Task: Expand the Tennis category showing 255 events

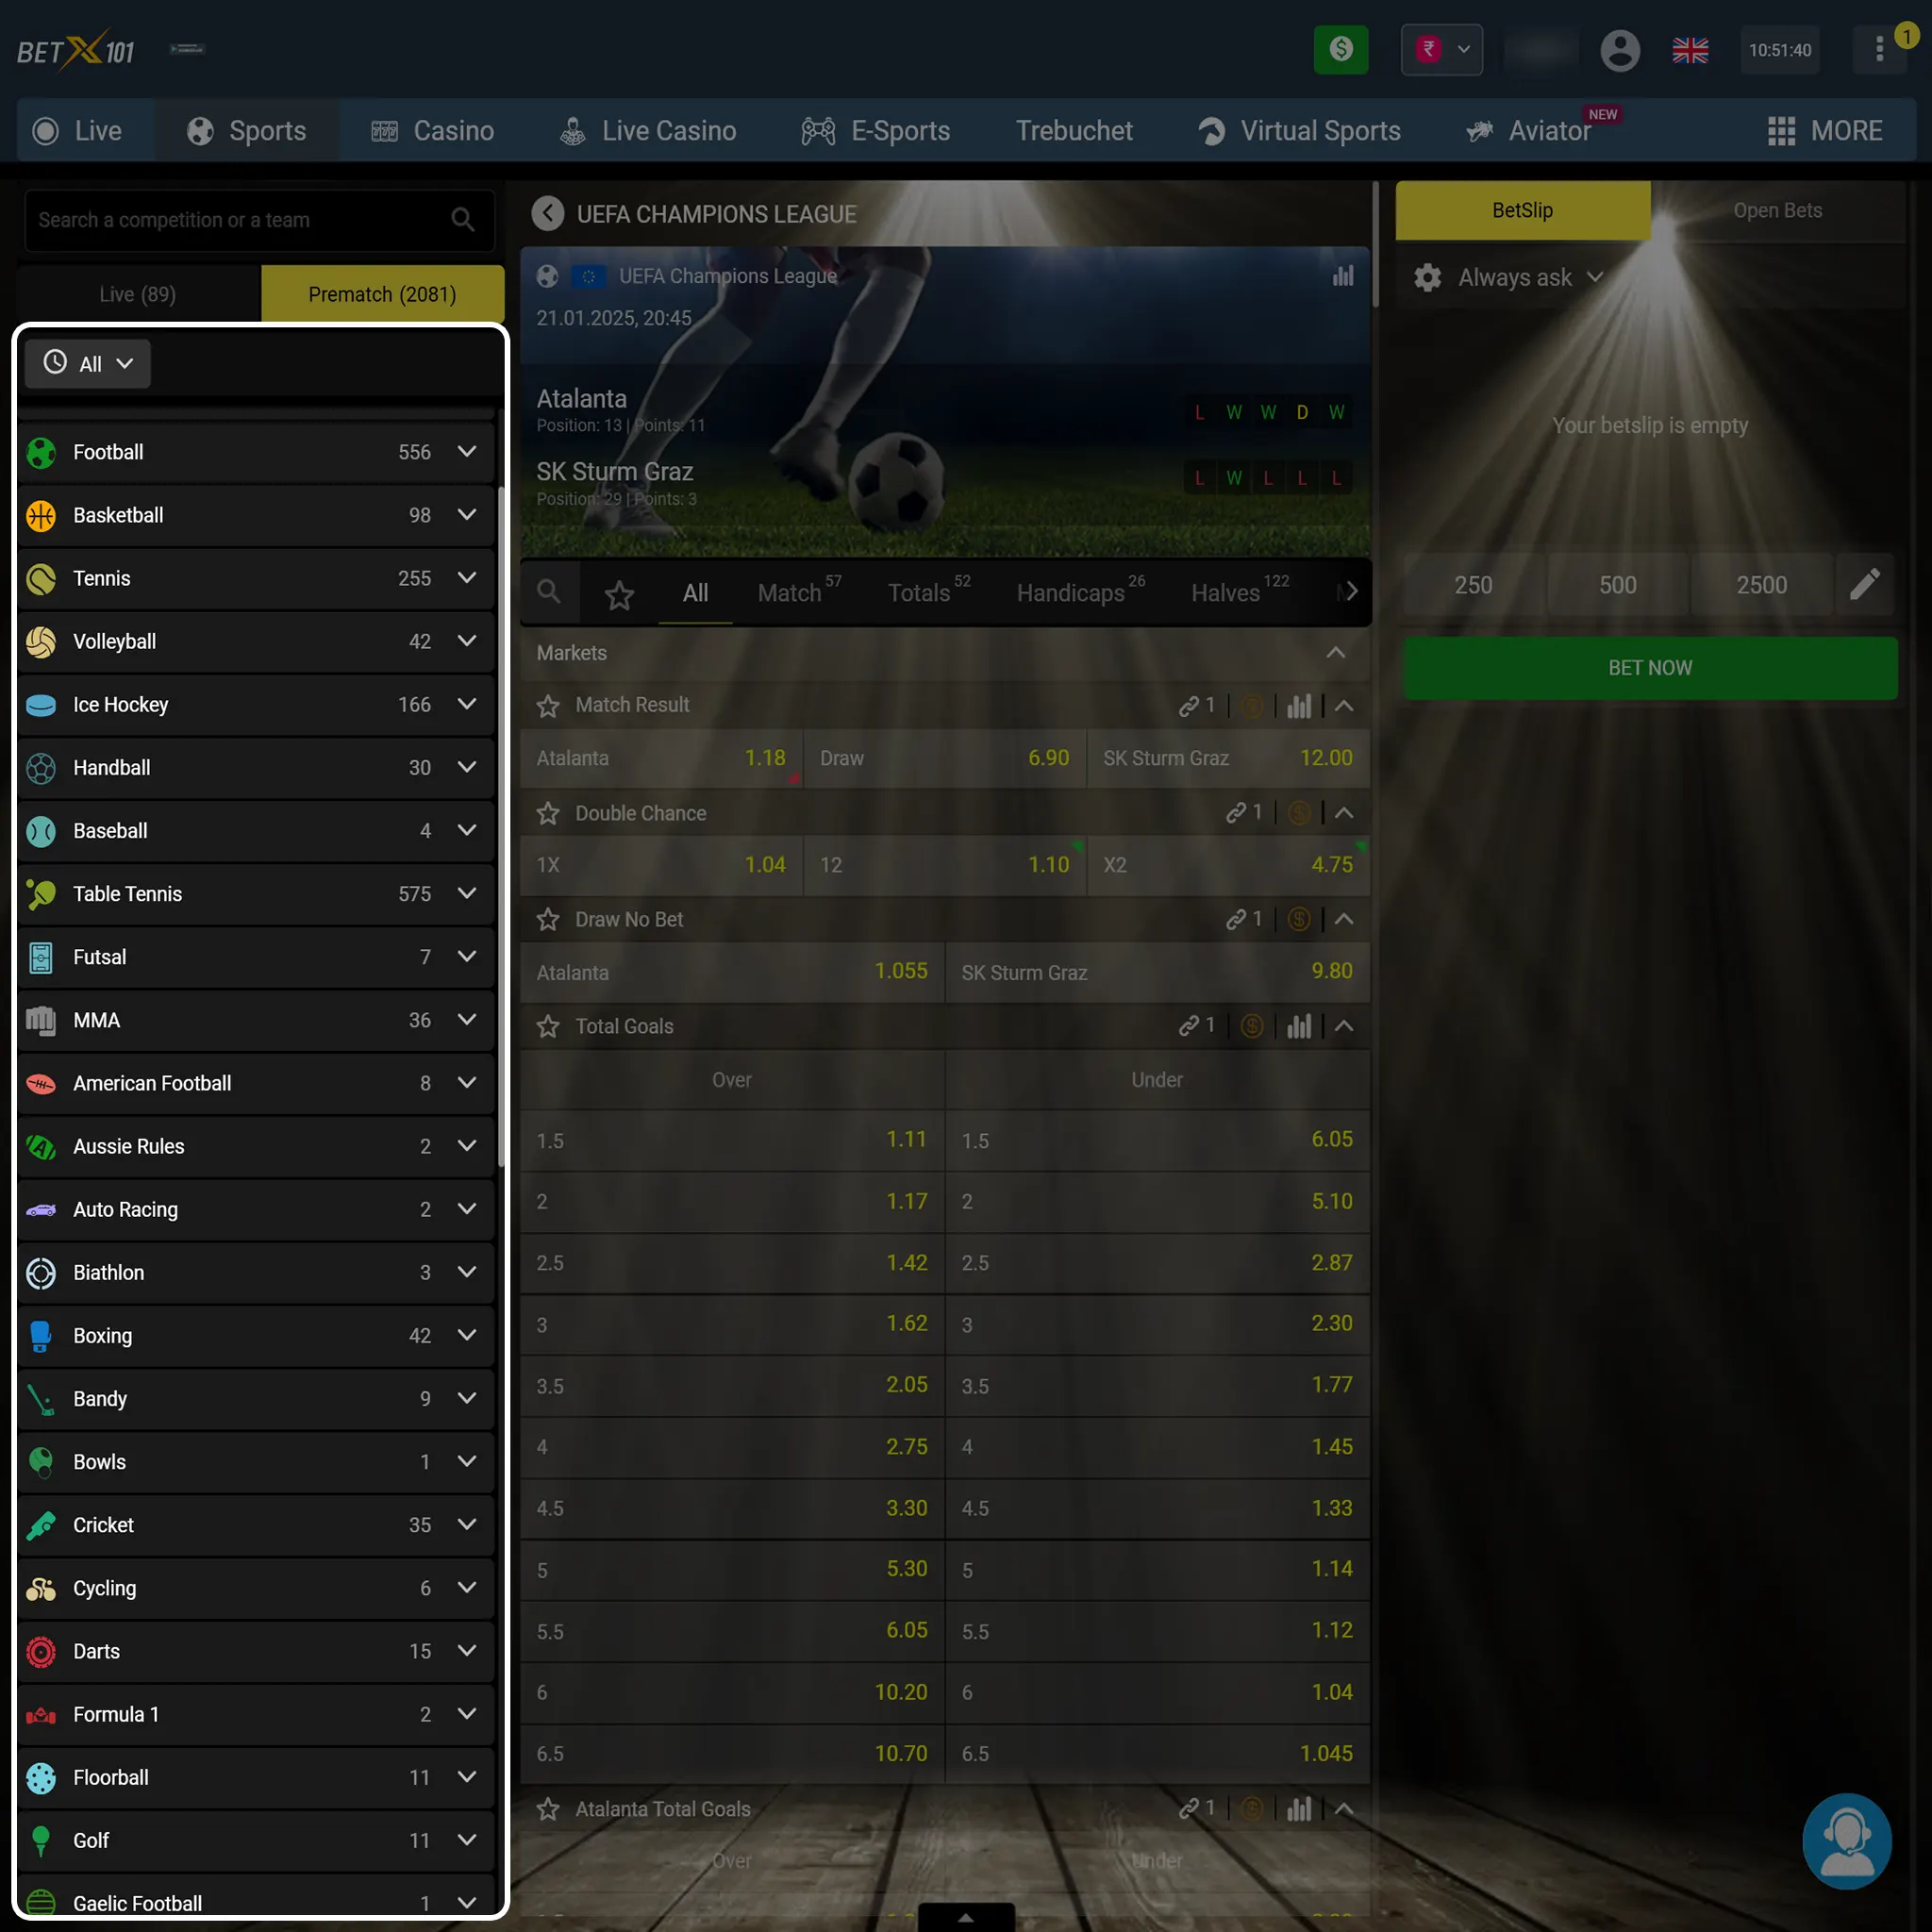Action: click(467, 576)
